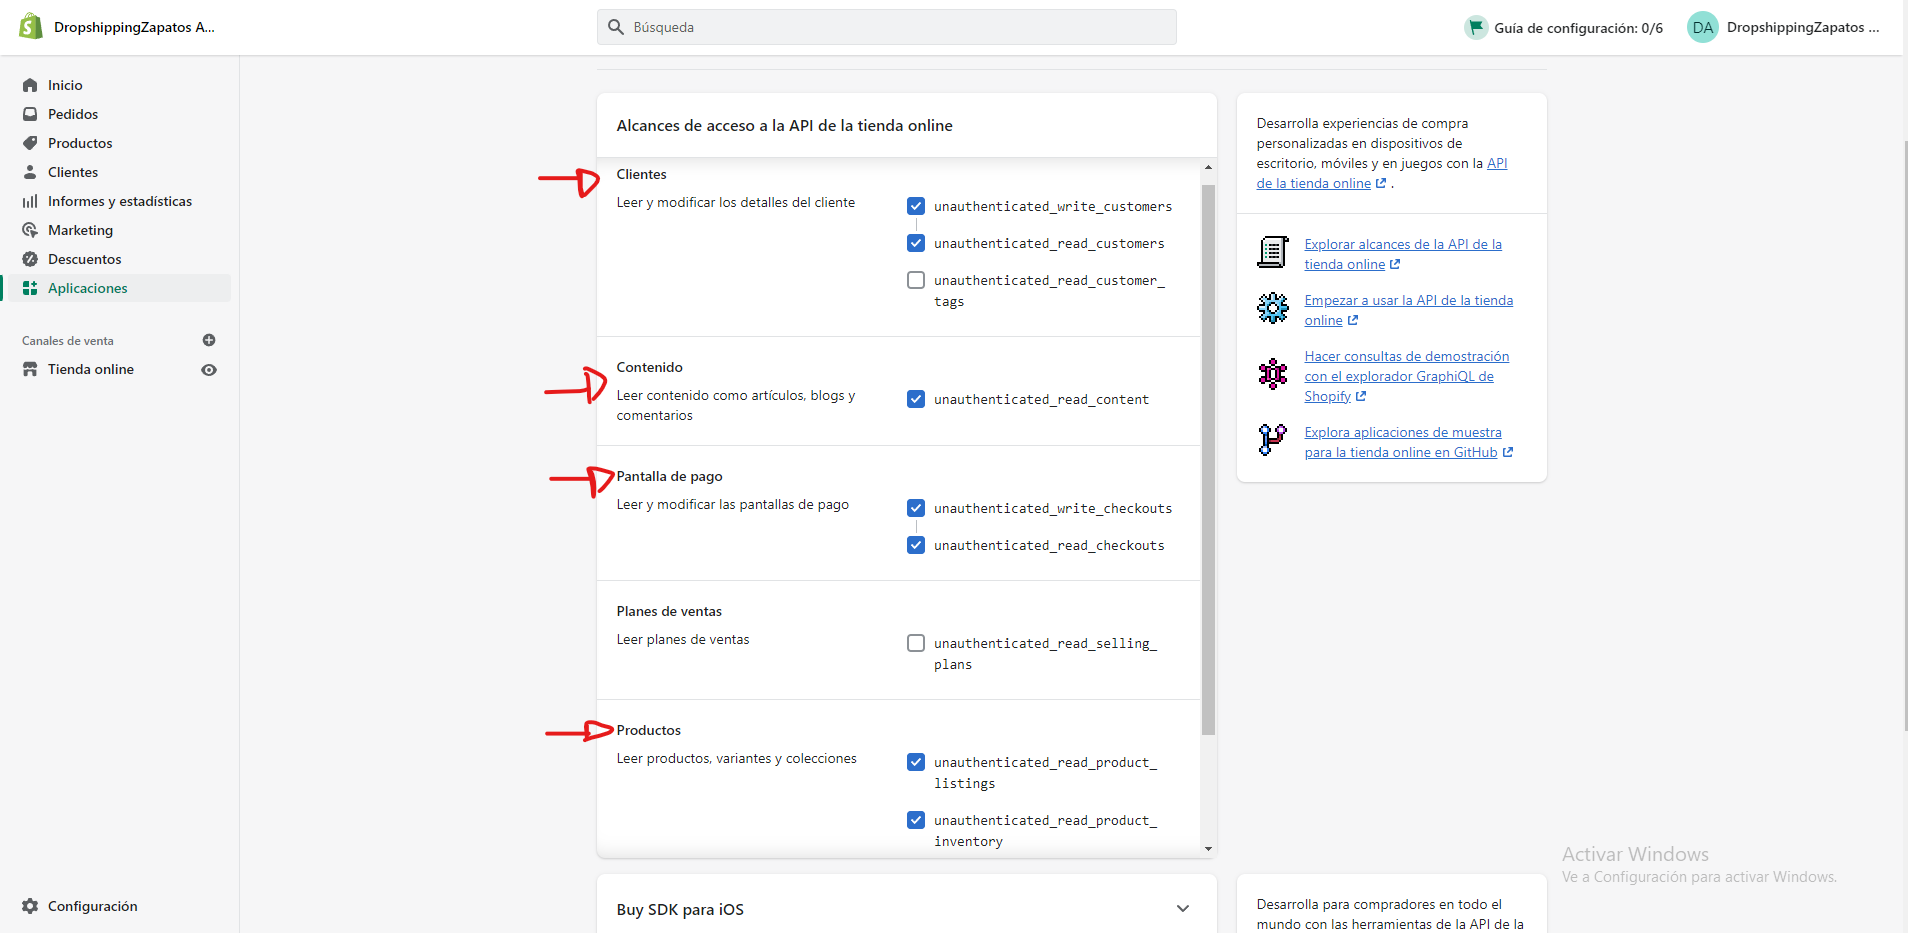This screenshot has height=933, width=1908.
Task: Uncheck unauthenticated_write_customers checkbox
Action: (916, 206)
